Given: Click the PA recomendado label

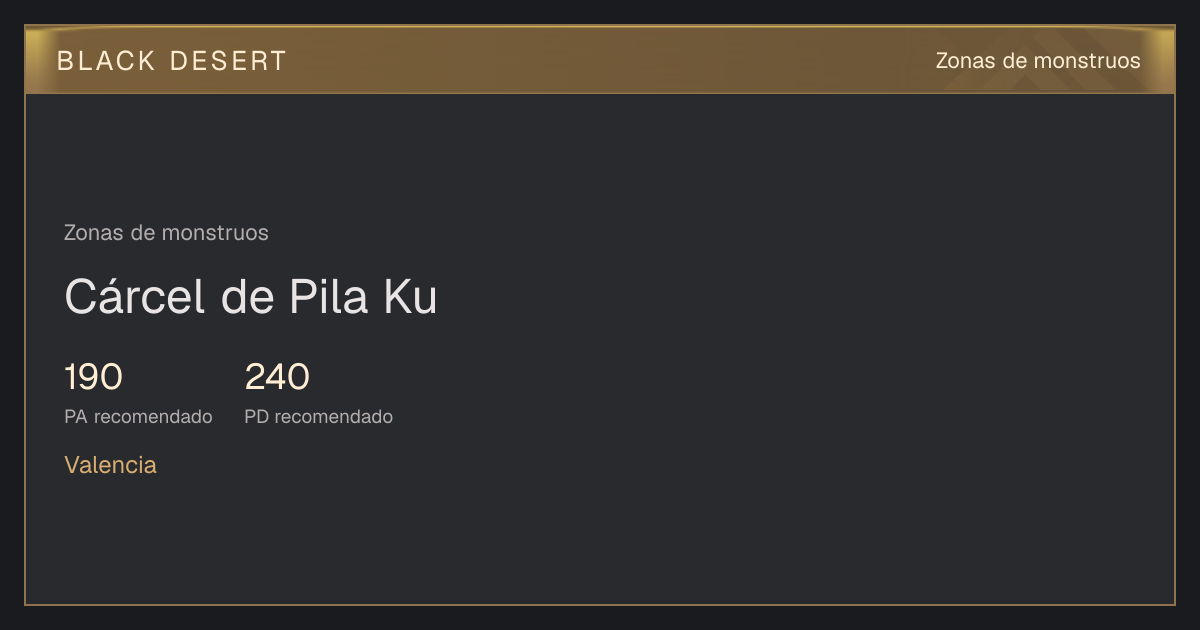Looking at the screenshot, I should [x=138, y=417].
